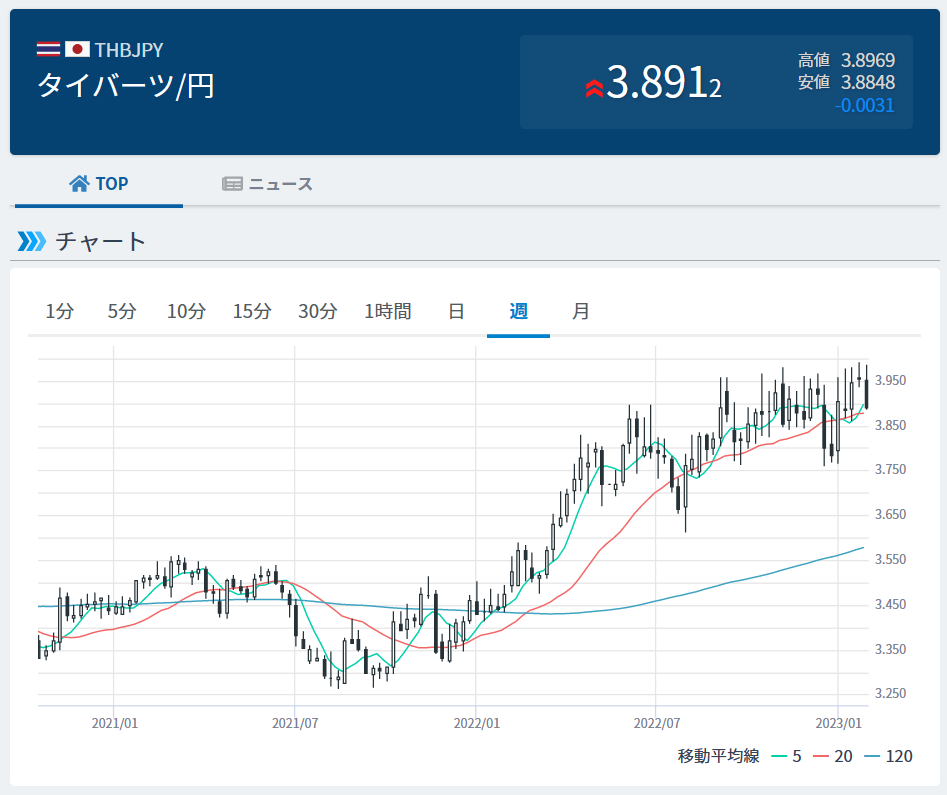Click the 2021/07 date axis label
Viewport: 947px width, 795px height.
point(295,723)
